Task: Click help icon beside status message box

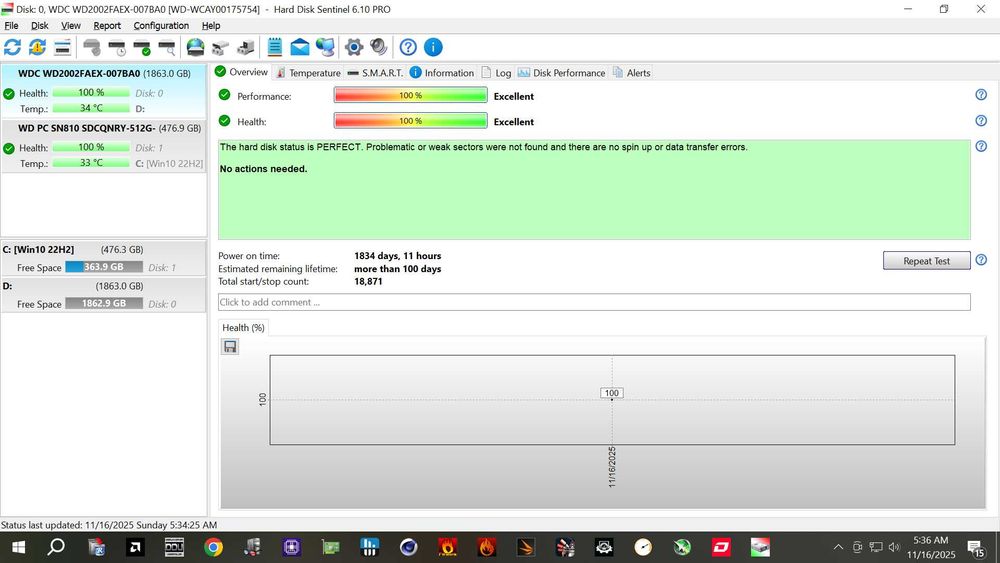Action: (981, 146)
